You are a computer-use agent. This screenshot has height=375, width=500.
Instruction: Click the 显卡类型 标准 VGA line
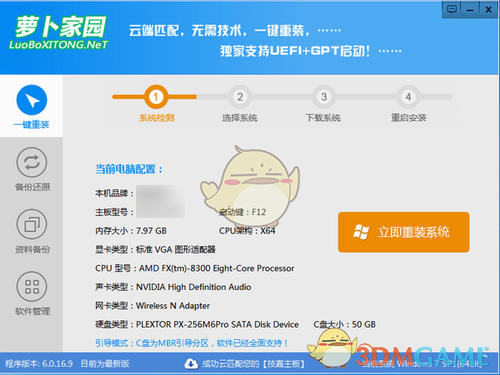155,249
